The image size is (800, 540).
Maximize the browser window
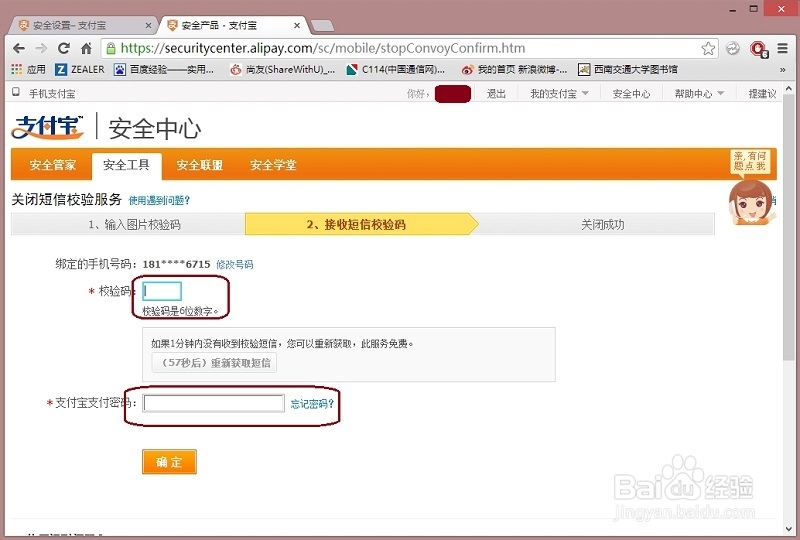pyautogui.click(x=754, y=9)
